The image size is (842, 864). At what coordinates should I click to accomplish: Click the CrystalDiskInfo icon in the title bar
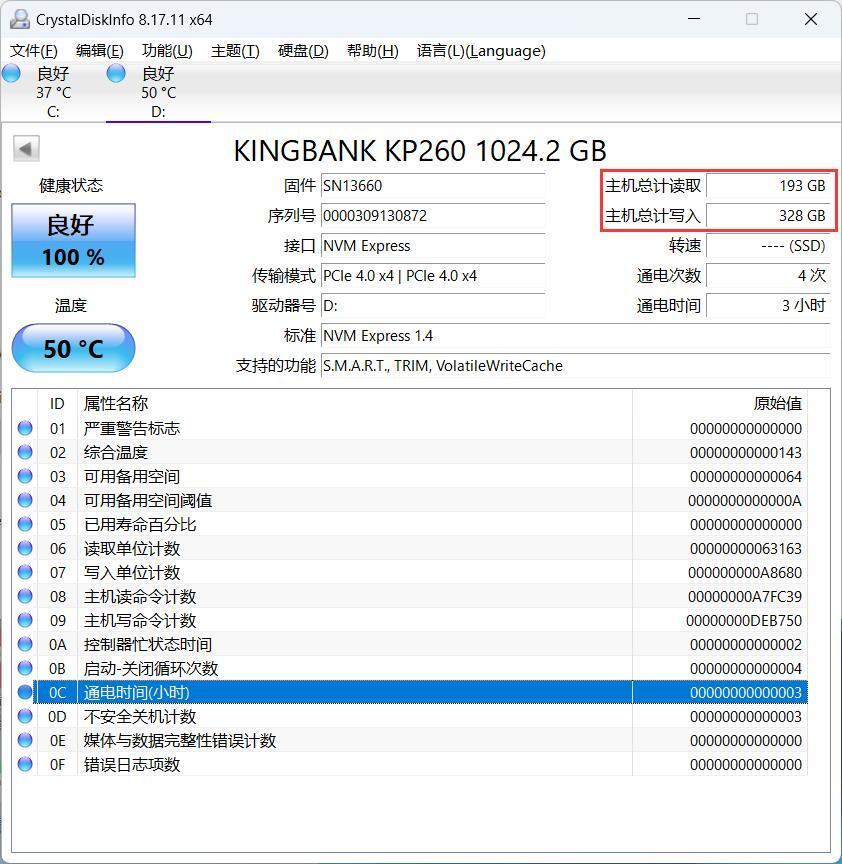pos(22,19)
